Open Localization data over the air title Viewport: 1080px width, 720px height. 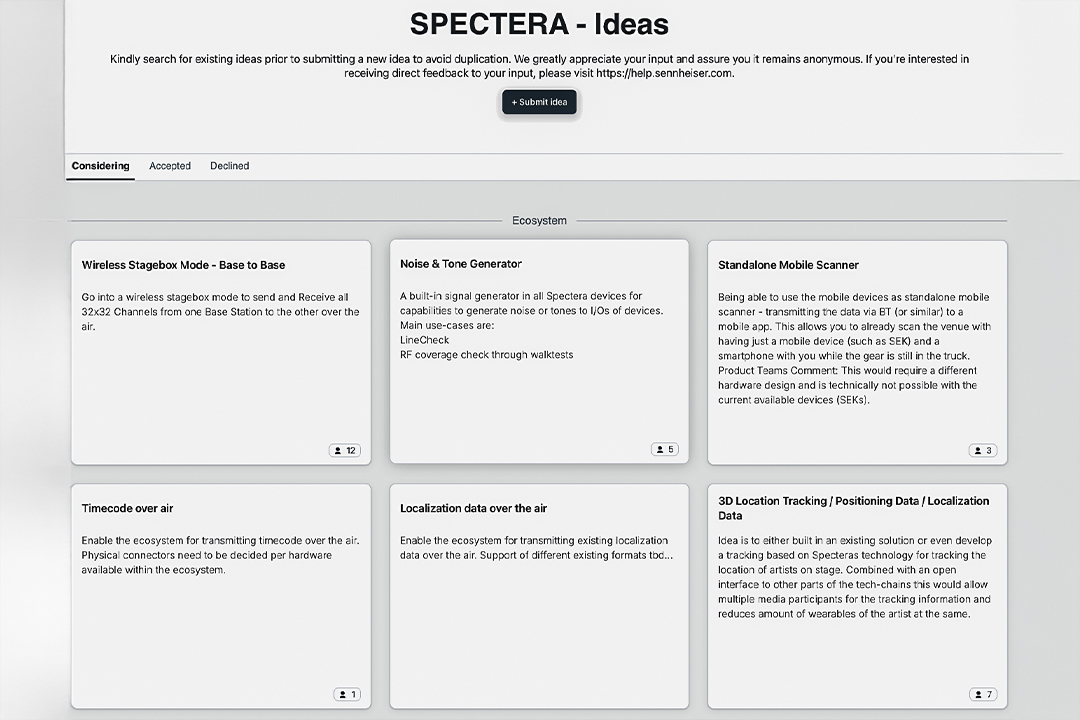coord(473,508)
